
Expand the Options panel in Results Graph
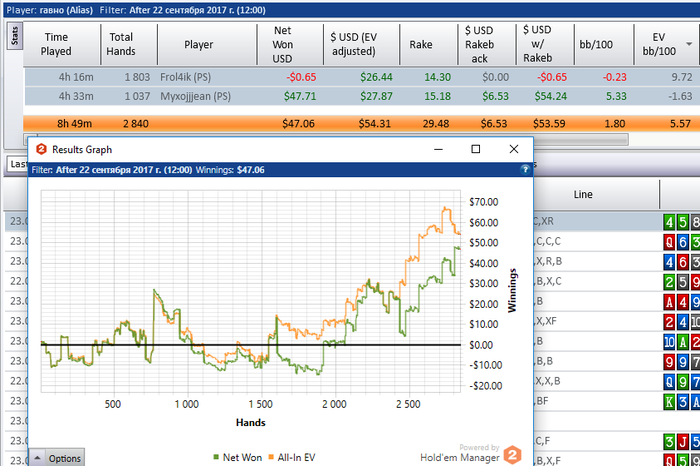tap(57, 458)
